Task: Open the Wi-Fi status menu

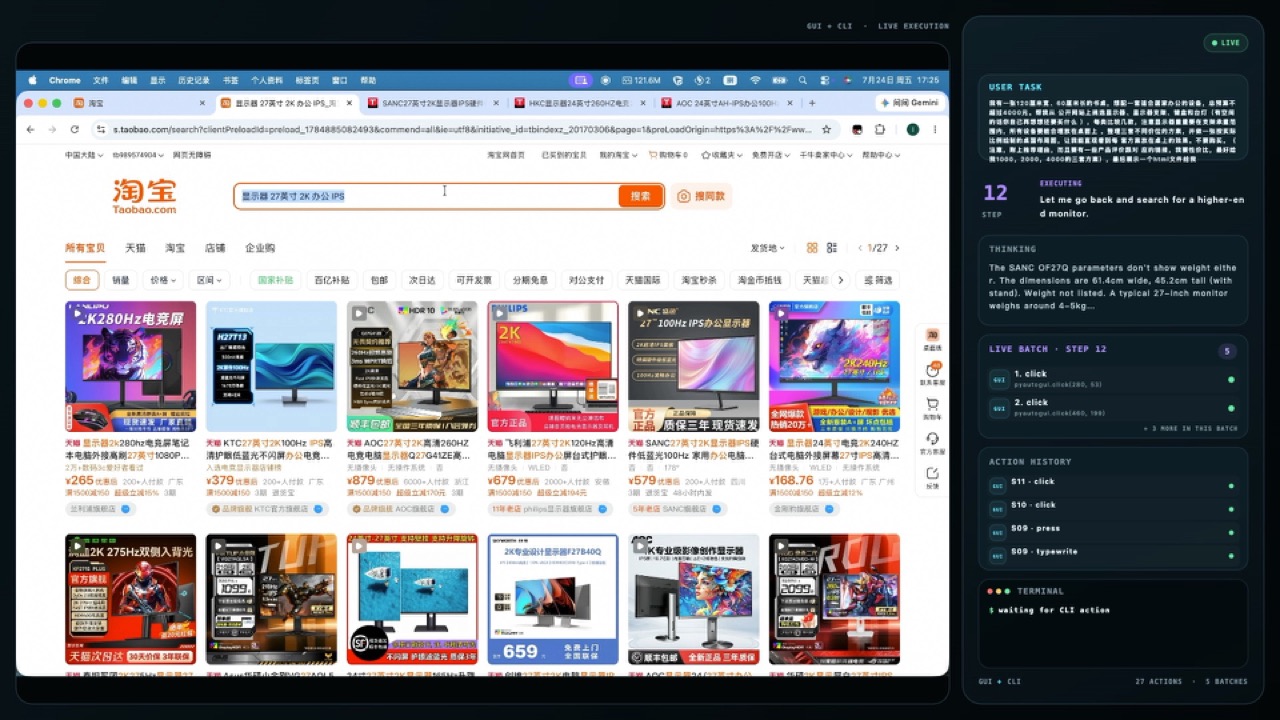Action: pyautogui.click(x=755, y=80)
